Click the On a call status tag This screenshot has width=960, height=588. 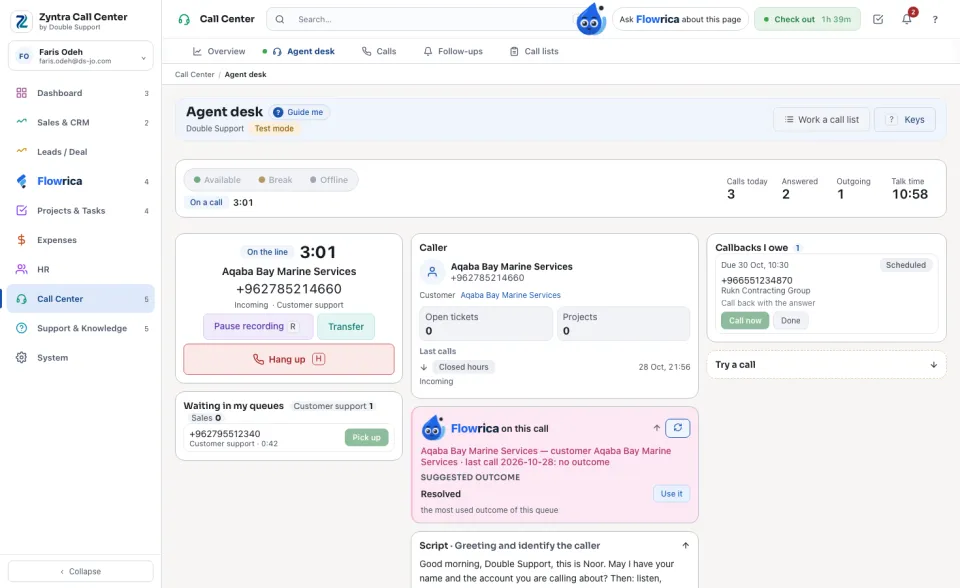click(x=206, y=202)
